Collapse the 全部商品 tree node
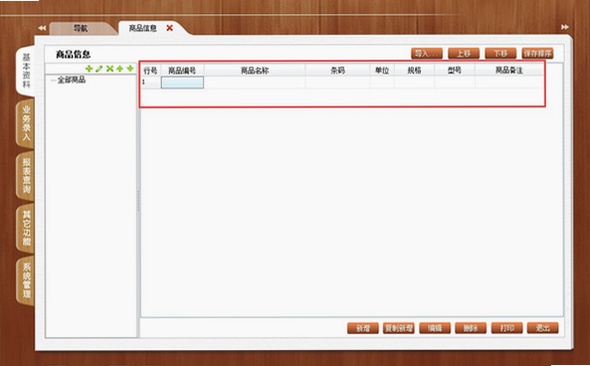This screenshot has height=366, width=590. click(53, 80)
